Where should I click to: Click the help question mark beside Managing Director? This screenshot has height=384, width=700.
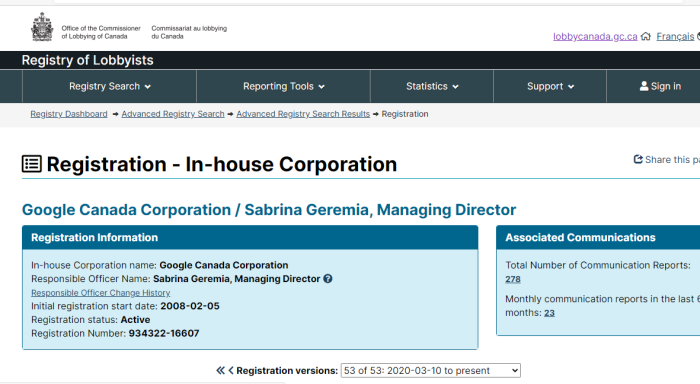[x=328, y=279]
